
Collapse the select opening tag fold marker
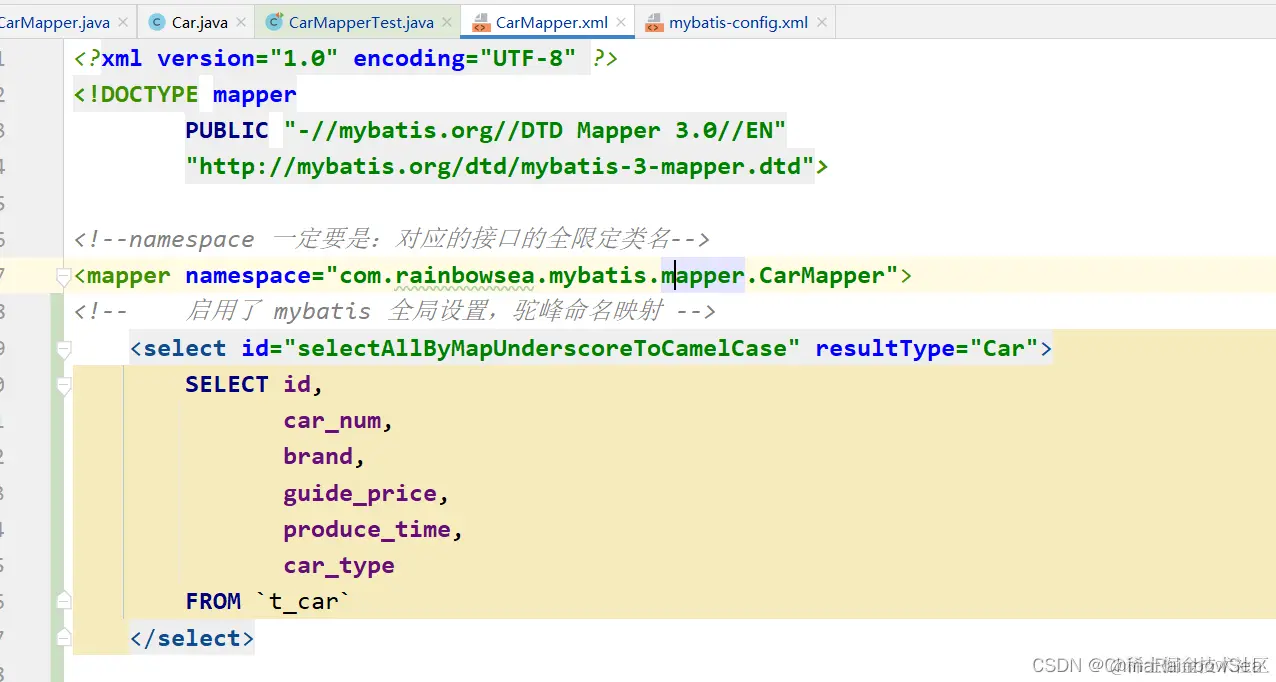64,349
